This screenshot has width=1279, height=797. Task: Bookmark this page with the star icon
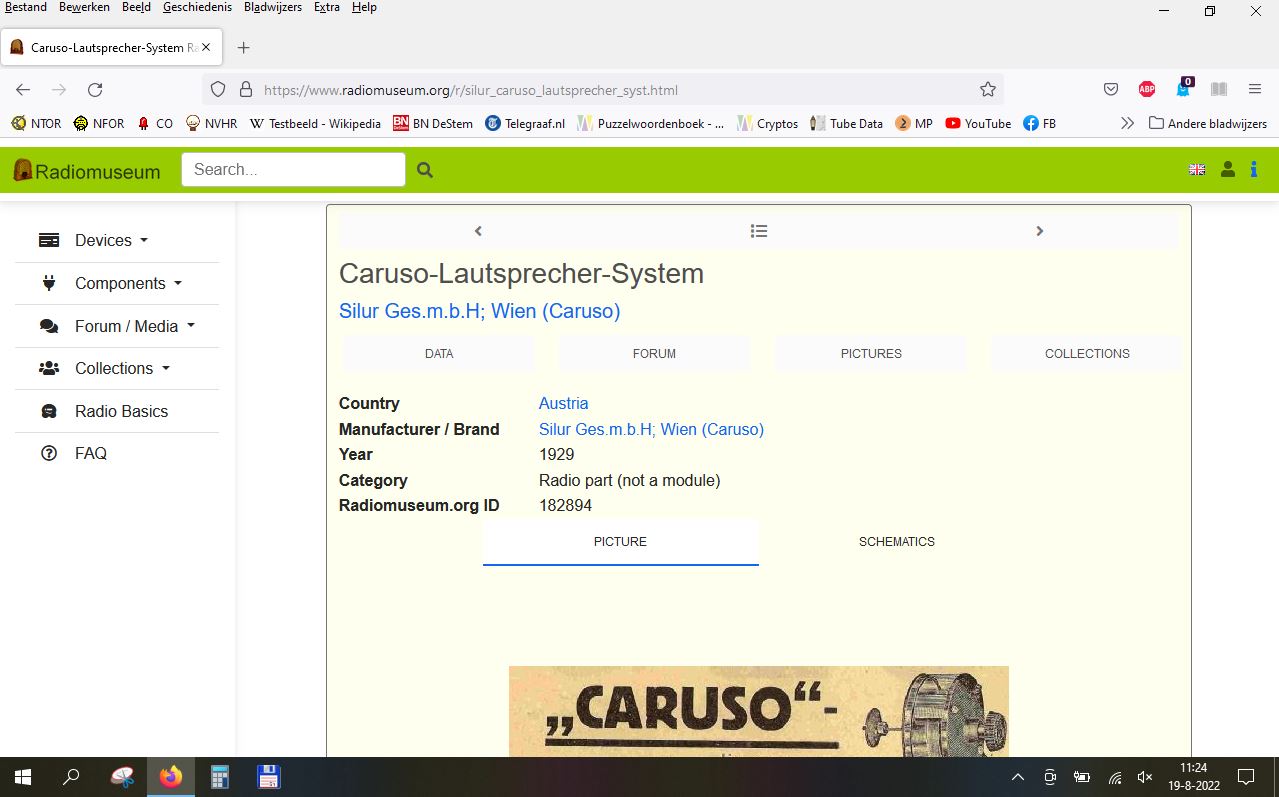pyautogui.click(x=988, y=90)
